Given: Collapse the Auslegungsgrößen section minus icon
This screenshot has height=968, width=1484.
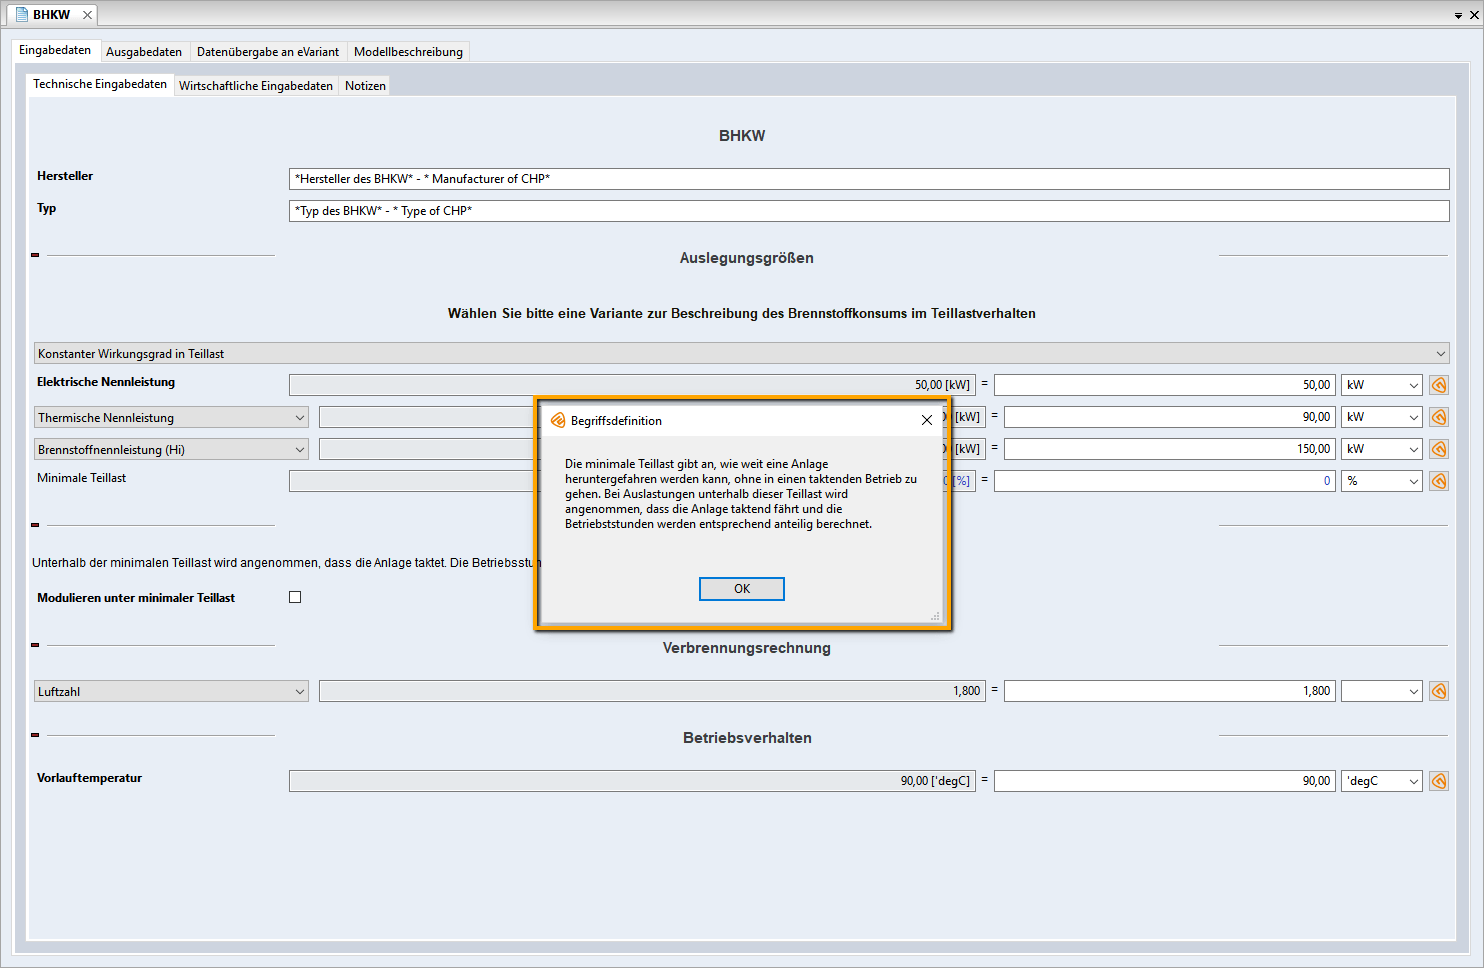Looking at the screenshot, I should [x=35, y=255].
